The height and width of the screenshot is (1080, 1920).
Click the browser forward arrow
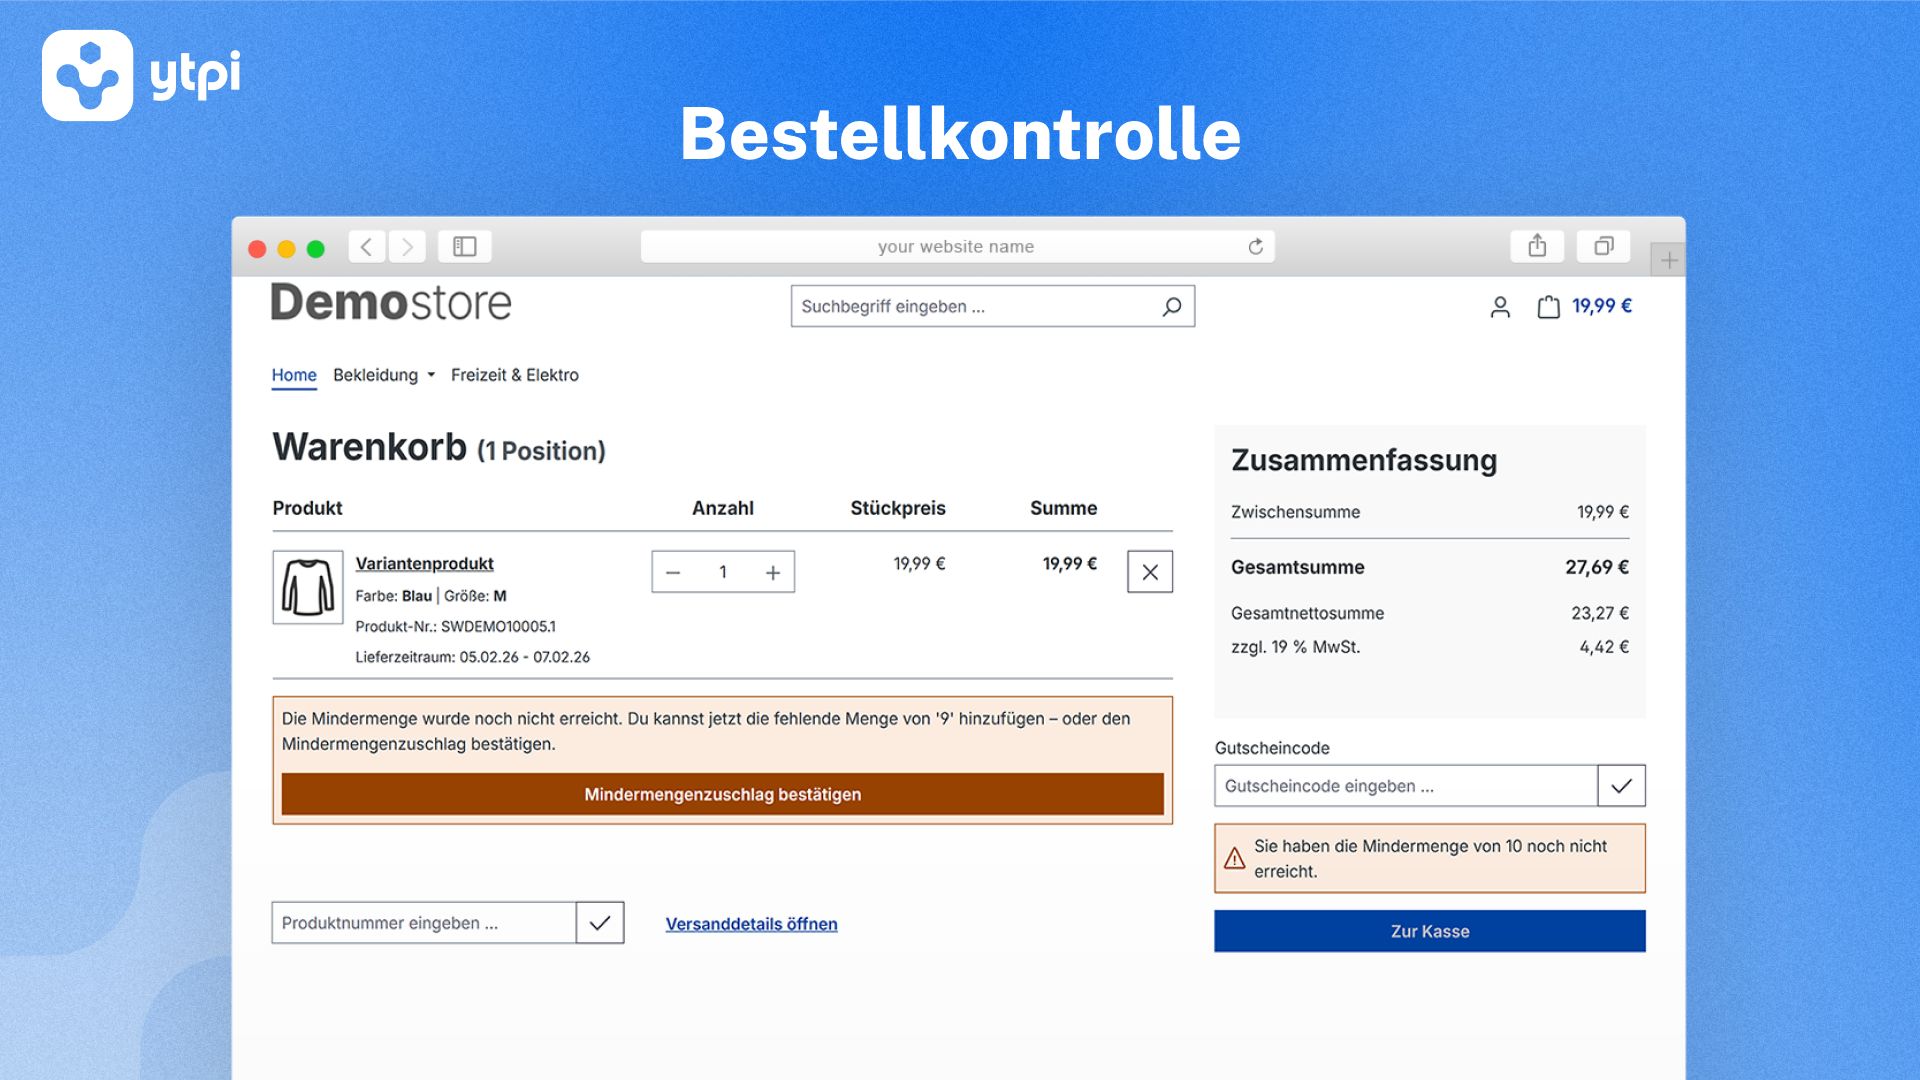407,247
